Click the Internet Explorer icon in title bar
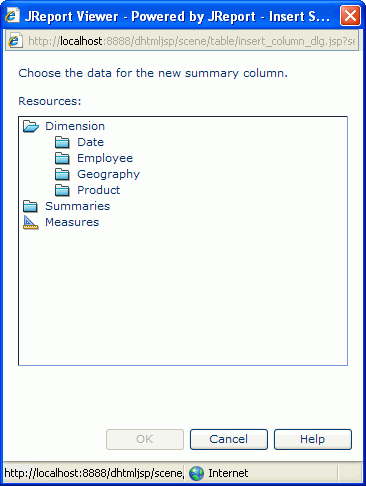 coord(12,16)
